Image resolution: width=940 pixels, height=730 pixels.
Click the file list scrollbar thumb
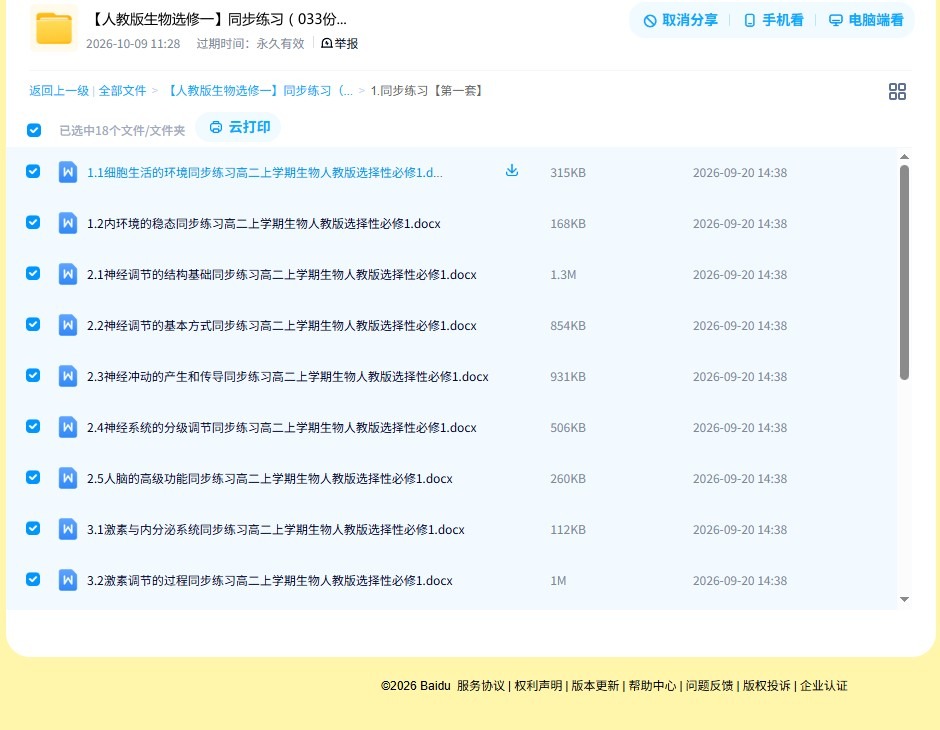pyautogui.click(x=904, y=272)
